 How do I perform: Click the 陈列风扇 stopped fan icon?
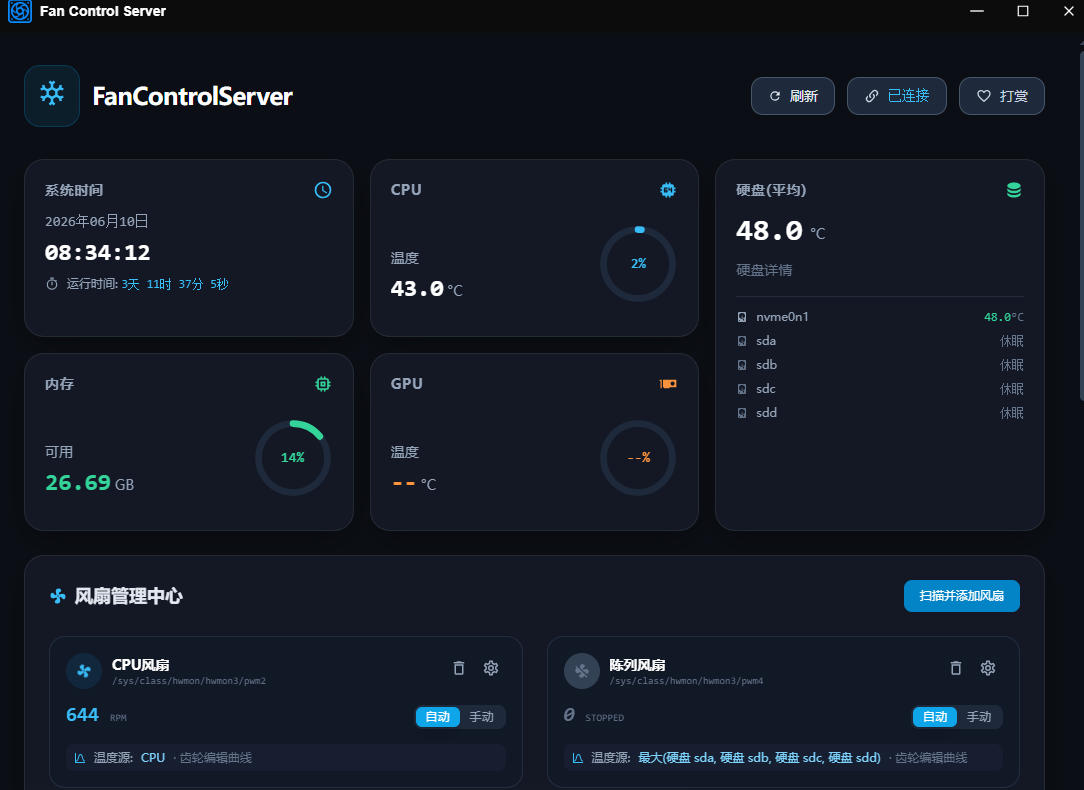(x=581, y=671)
